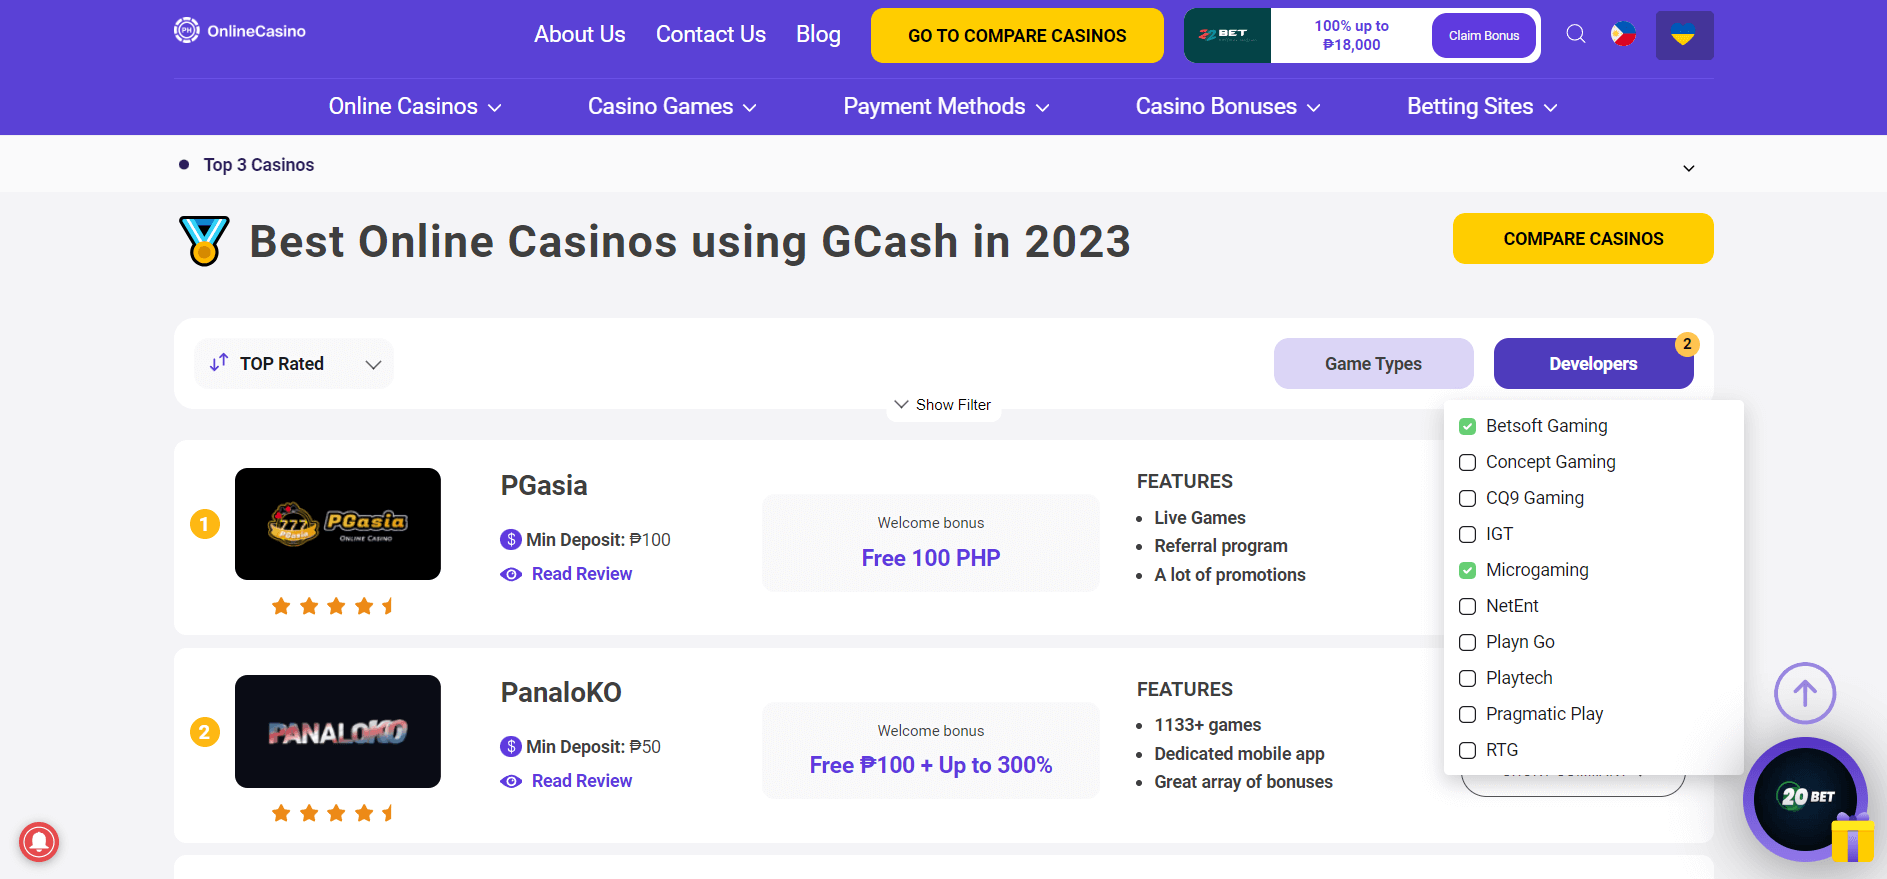
Task: Click the eye icon in the PGasia card
Action: point(511,574)
